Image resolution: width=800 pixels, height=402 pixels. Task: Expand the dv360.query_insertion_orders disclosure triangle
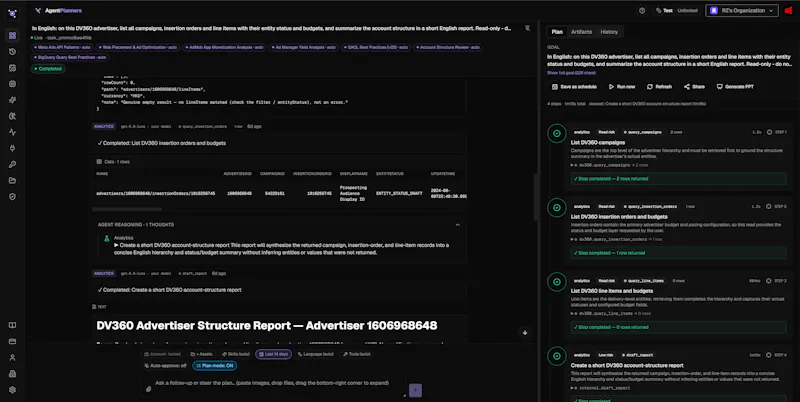point(572,239)
